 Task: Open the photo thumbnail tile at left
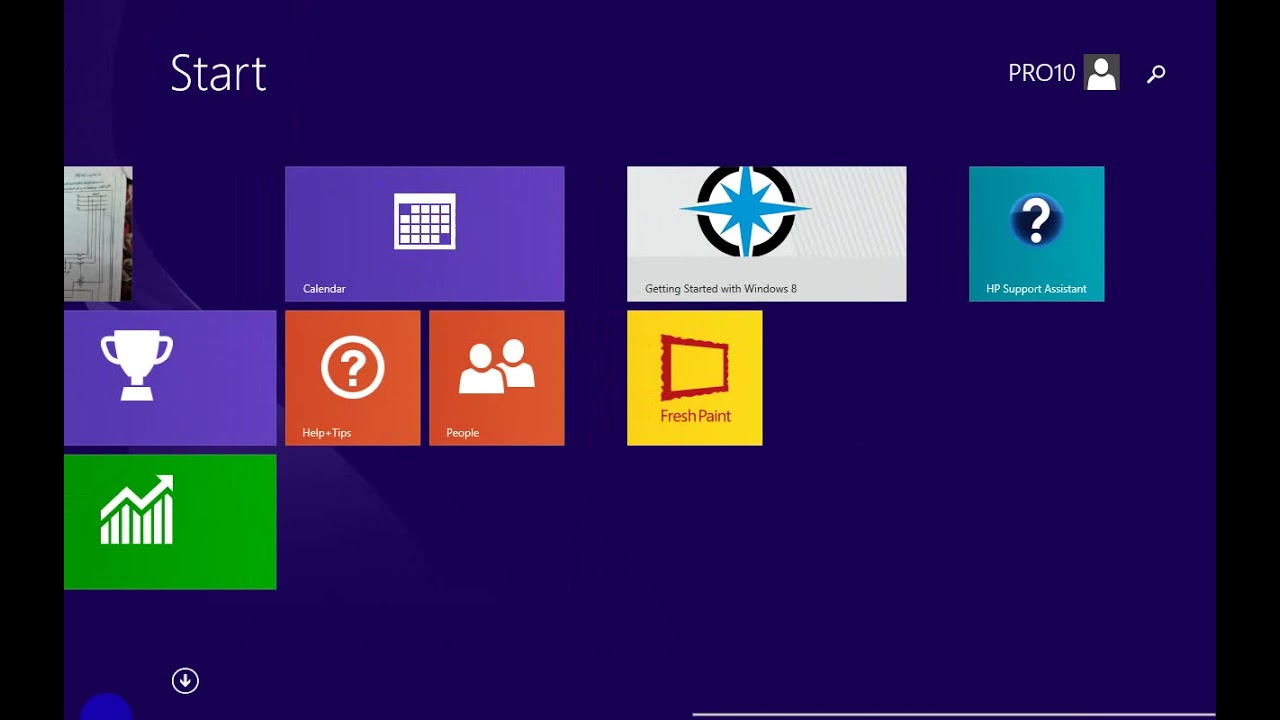(x=98, y=234)
